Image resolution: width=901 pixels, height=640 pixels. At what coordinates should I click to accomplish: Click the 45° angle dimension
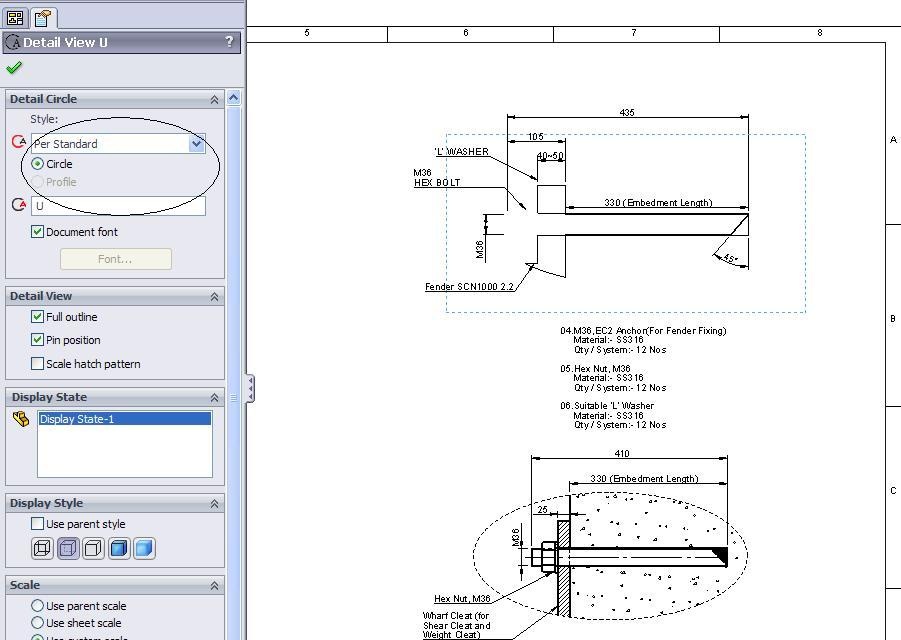[x=730, y=259]
